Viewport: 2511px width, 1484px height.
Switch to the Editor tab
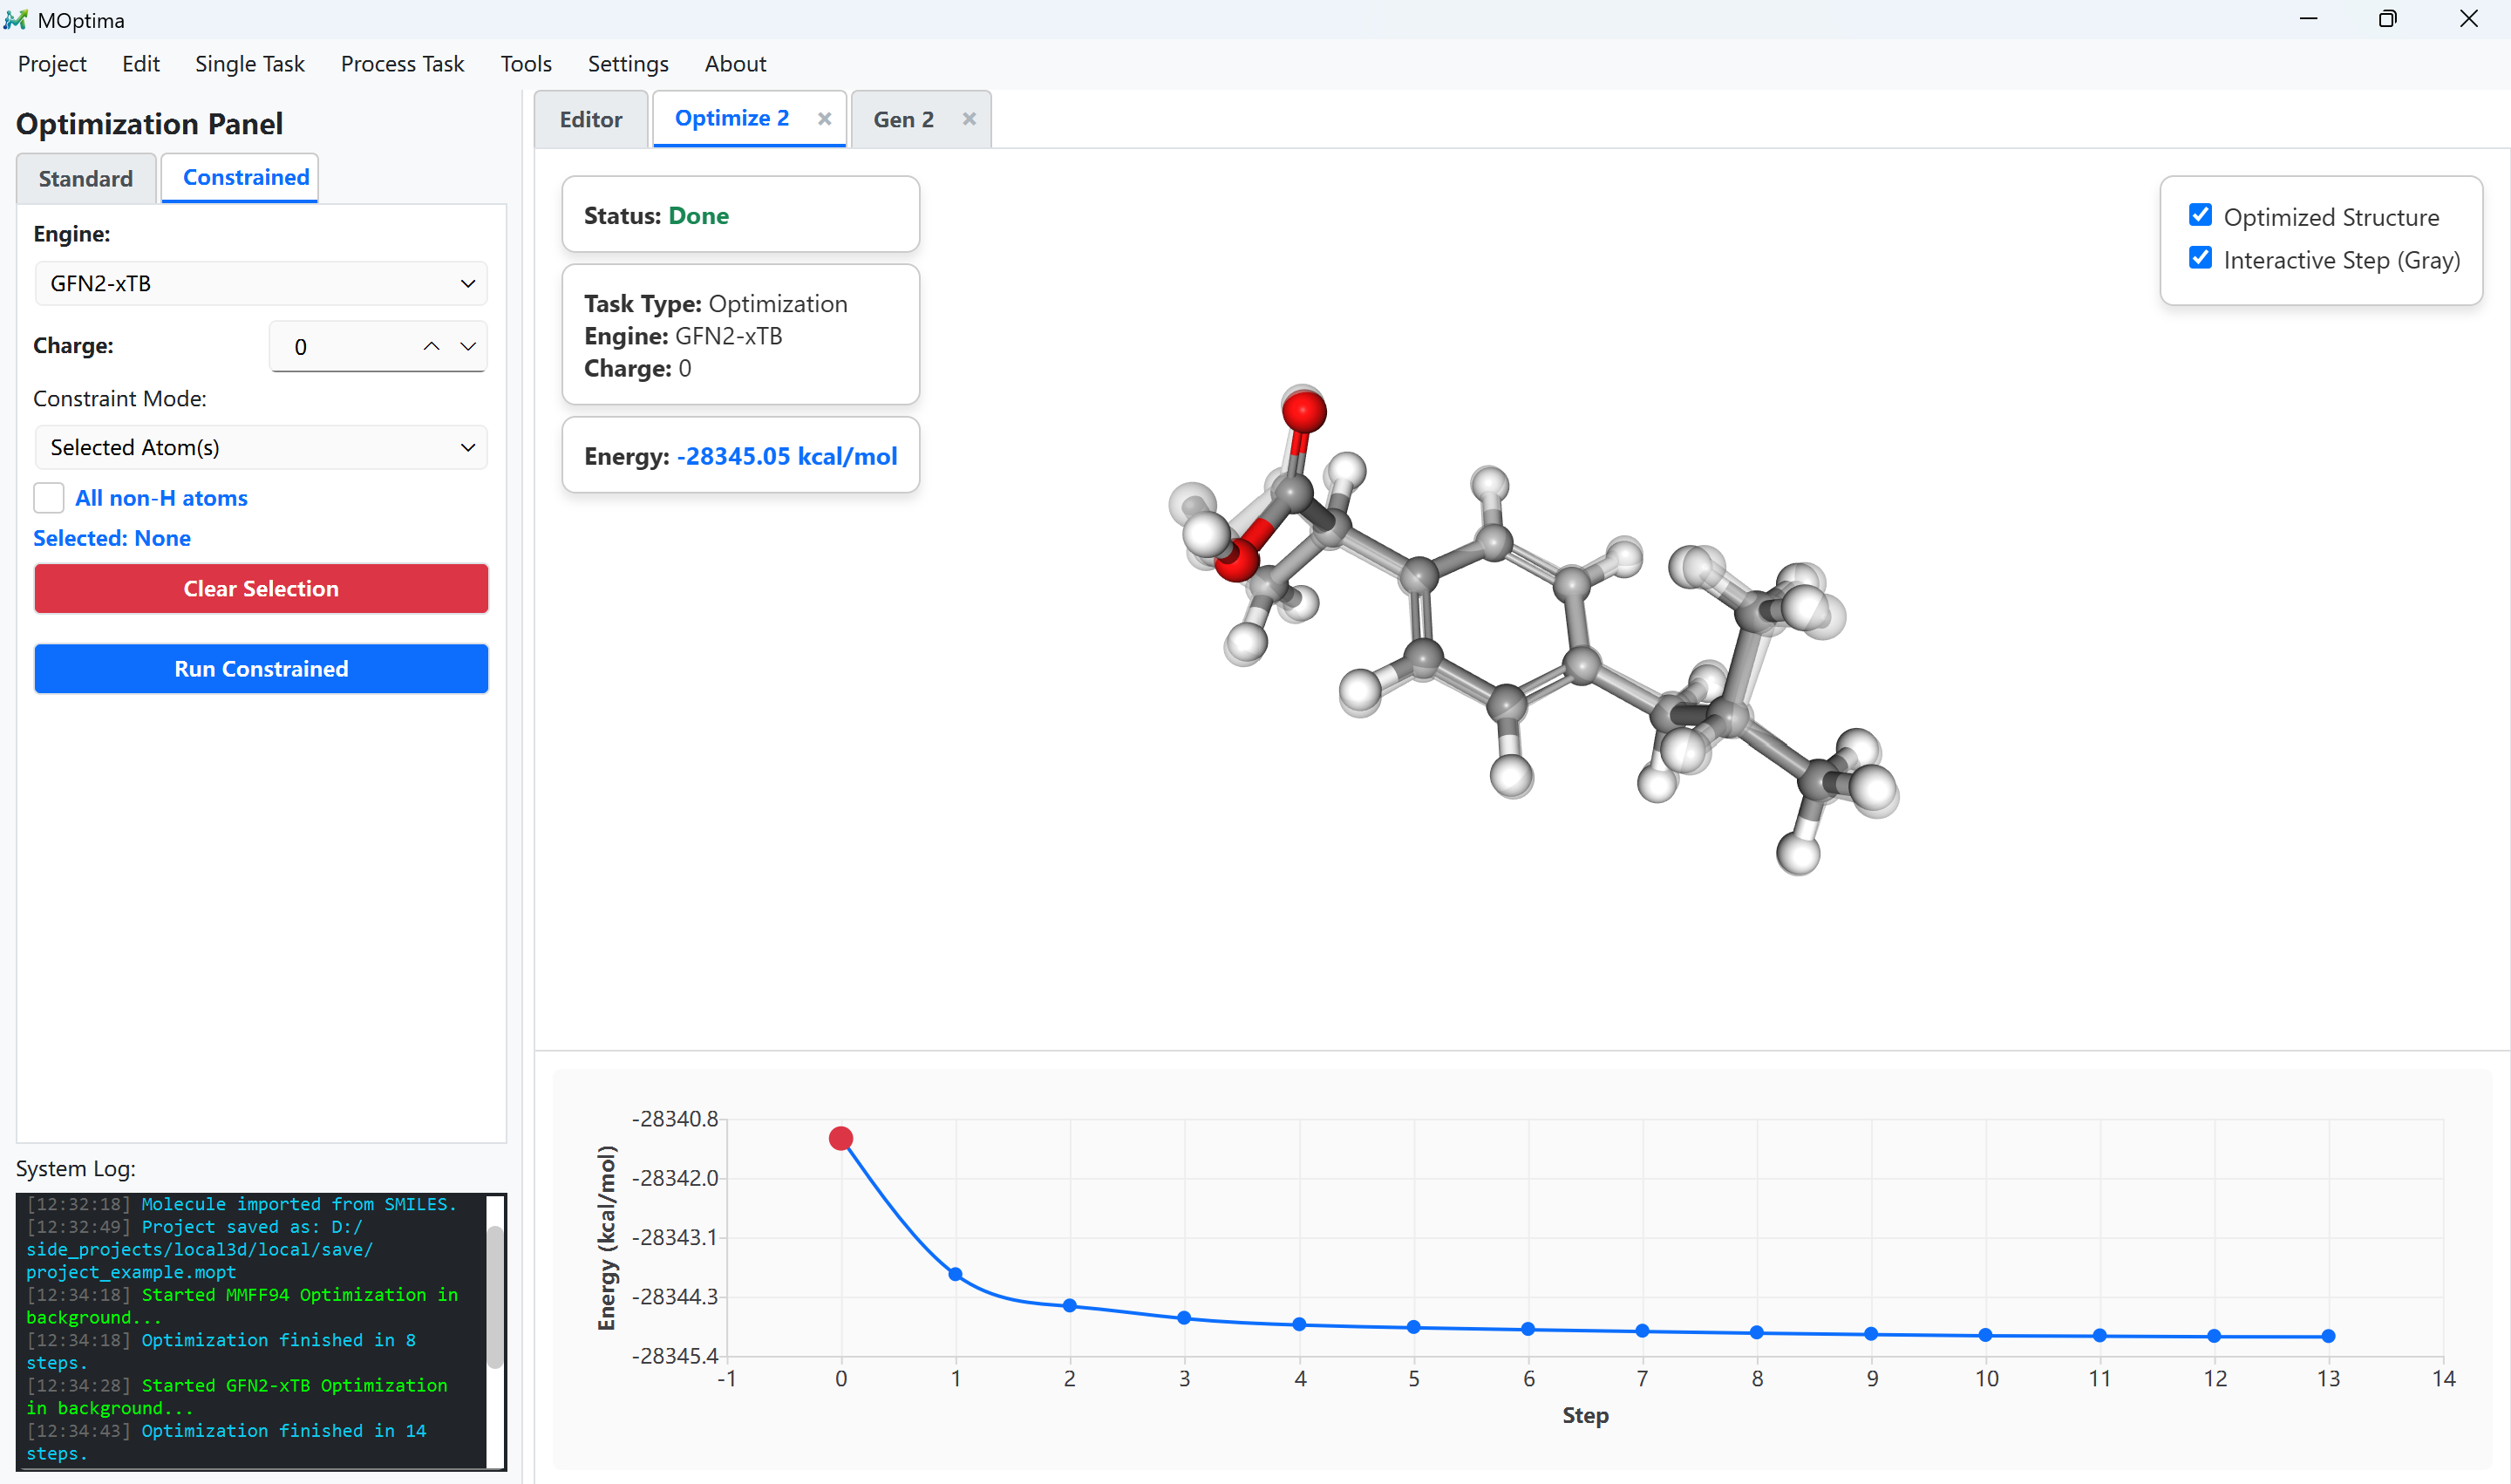[591, 120]
